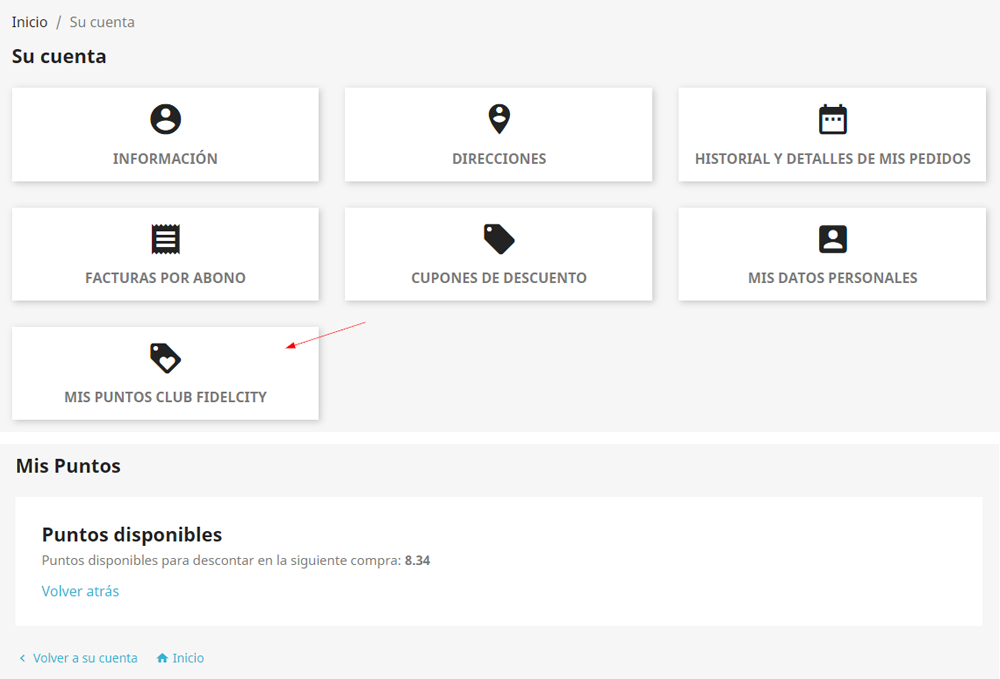
Task: Click the Inicio breadcrumb link at the top
Action: (x=29, y=22)
